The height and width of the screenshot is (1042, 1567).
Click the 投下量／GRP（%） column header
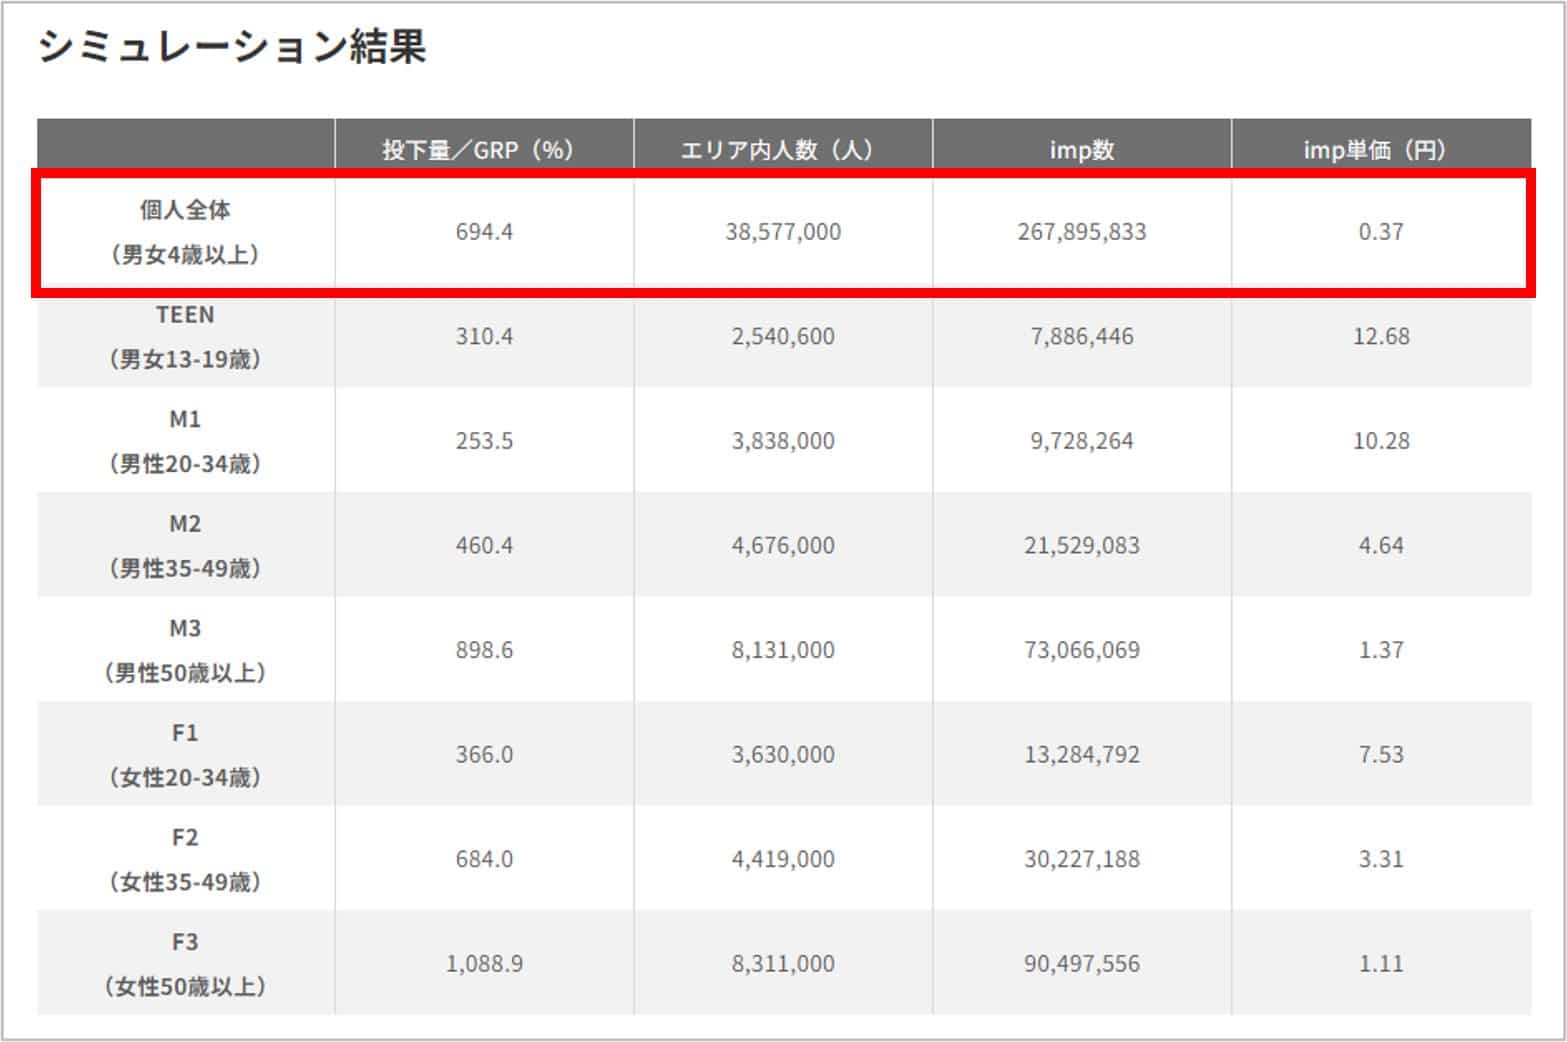(483, 150)
